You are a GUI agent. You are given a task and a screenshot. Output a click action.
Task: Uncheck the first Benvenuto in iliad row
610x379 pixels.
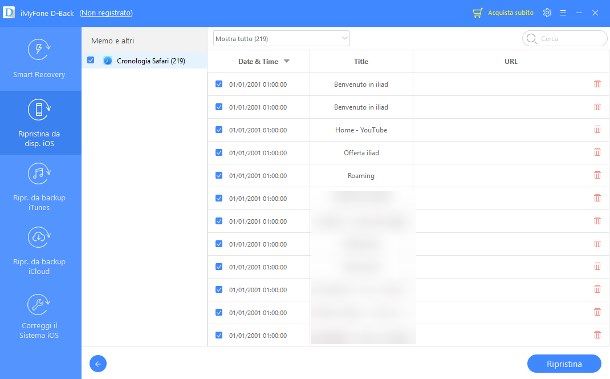(219, 84)
